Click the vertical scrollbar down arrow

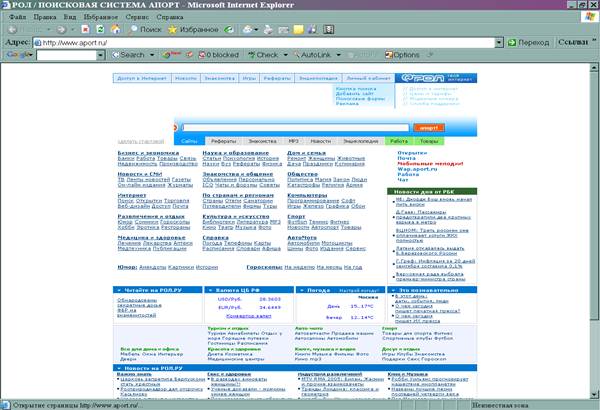pos(594,394)
